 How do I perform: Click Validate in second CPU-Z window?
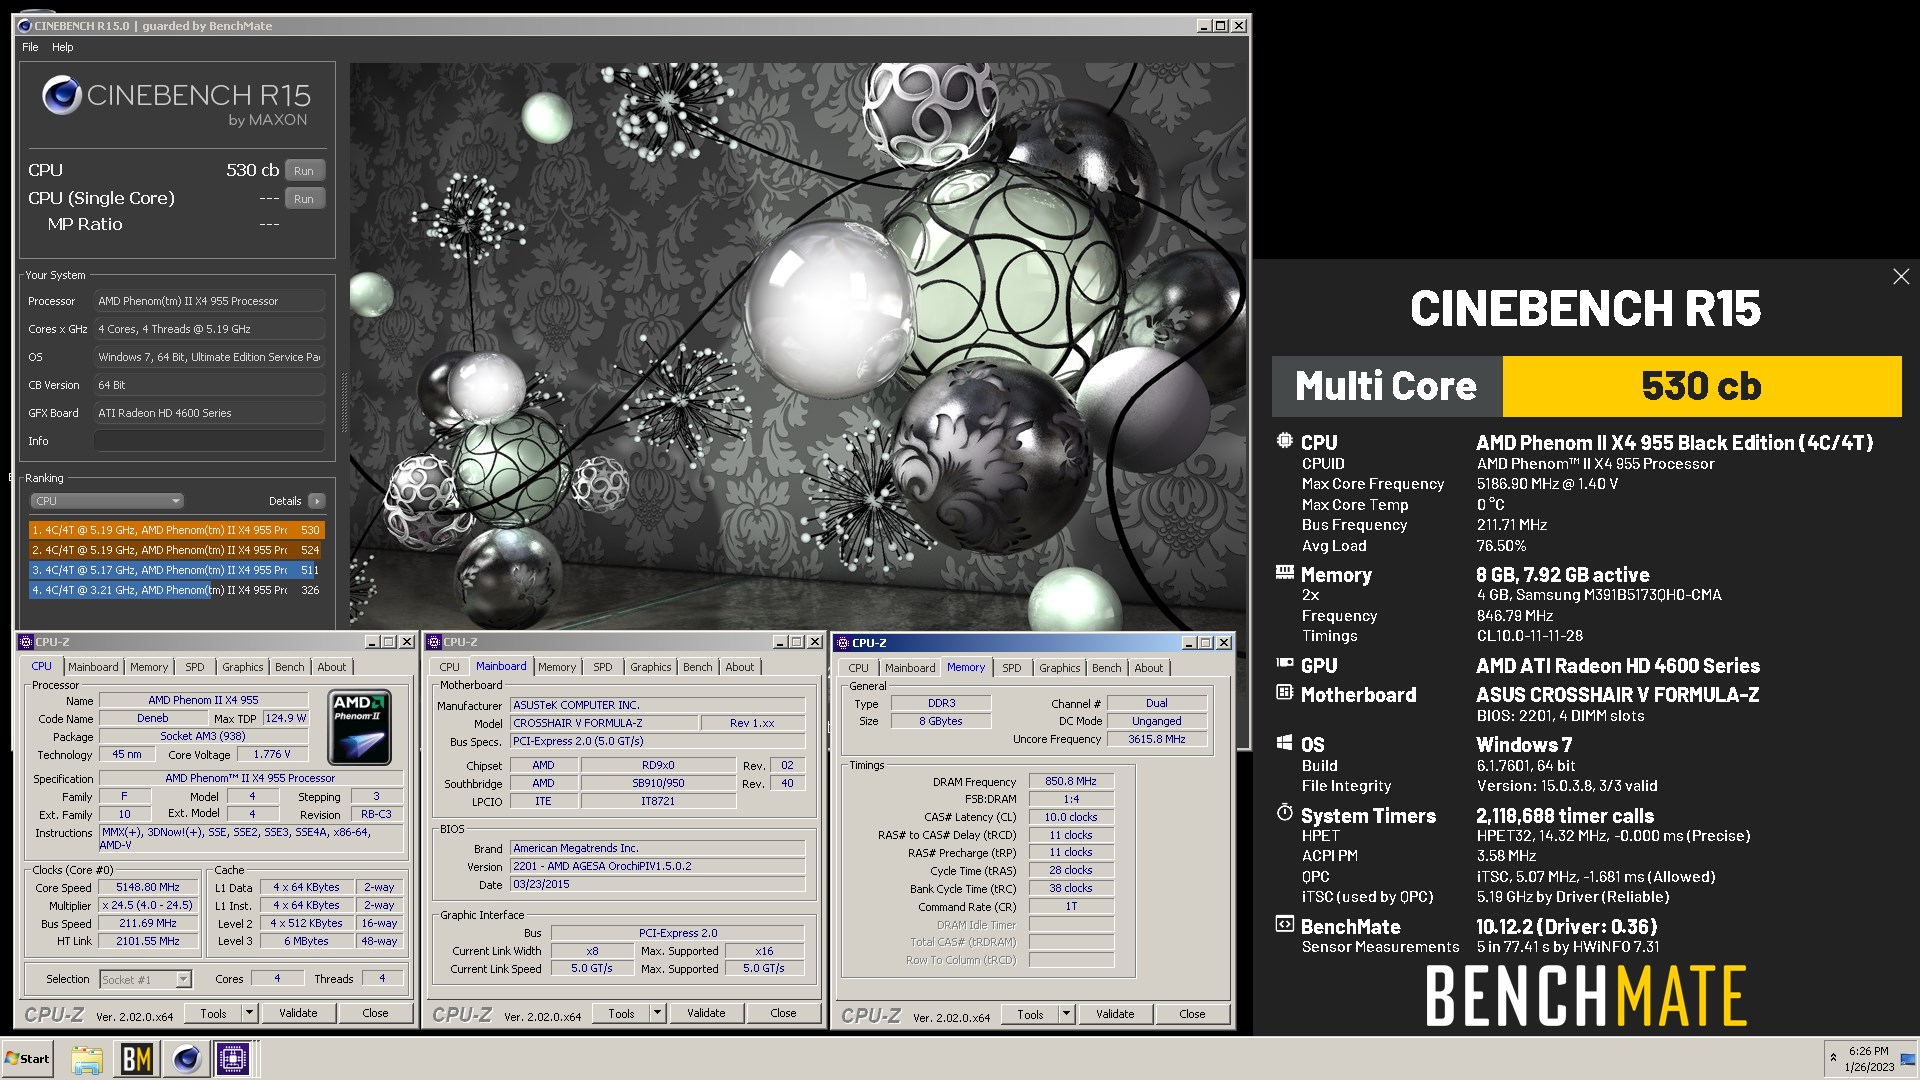[706, 1013]
